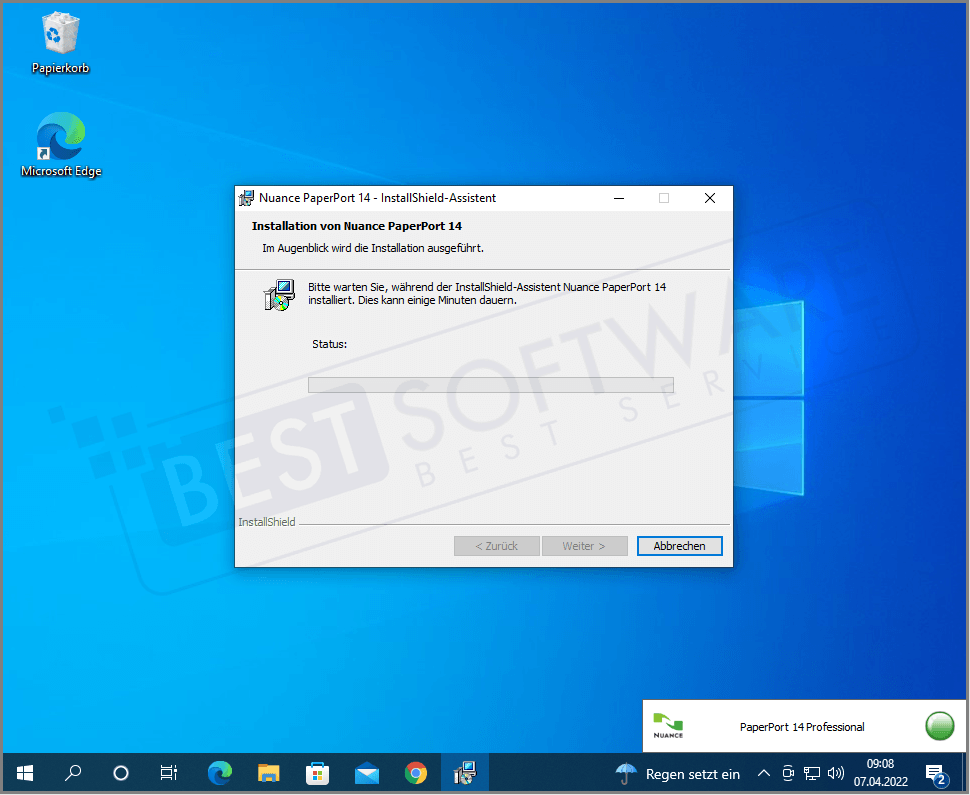Click the clock to open the calendar
Image resolution: width=970 pixels, height=795 pixels.
click(x=879, y=773)
